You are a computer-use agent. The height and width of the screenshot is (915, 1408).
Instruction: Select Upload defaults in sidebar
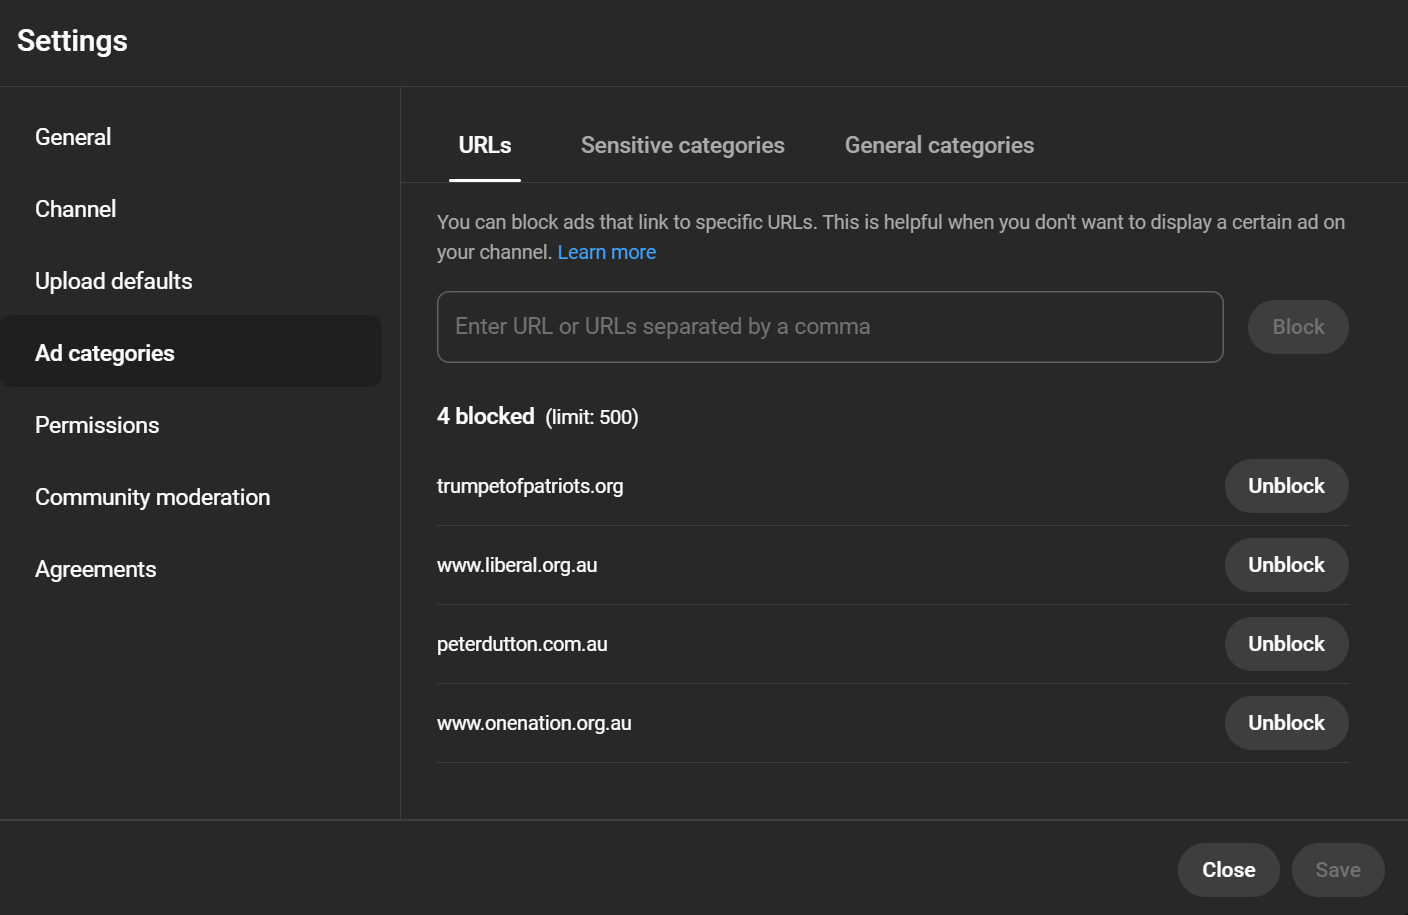click(x=114, y=281)
